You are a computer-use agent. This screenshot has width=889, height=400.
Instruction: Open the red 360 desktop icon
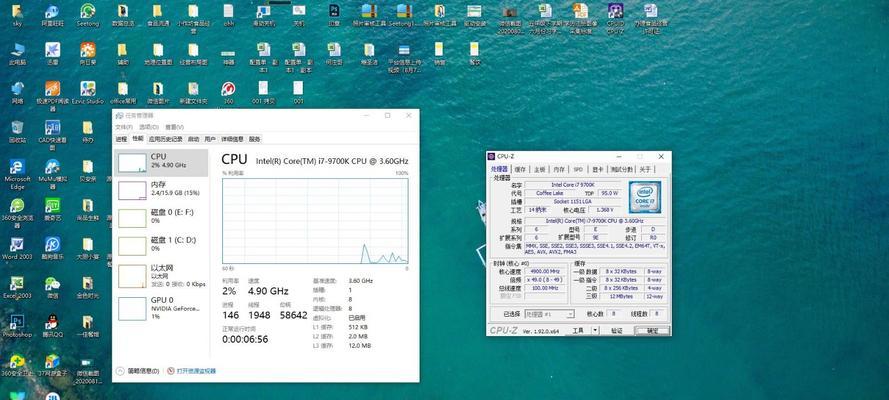tap(228, 92)
